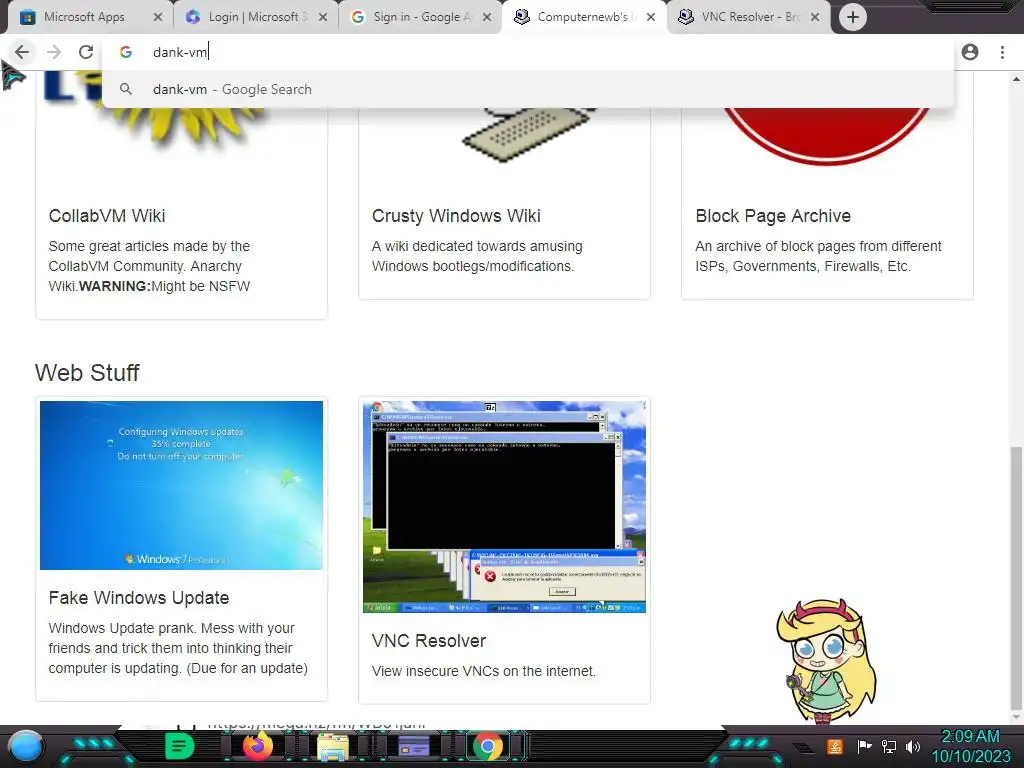Switch to the Sign in - Google tab
Screen dimensions: 1024x768
point(419,17)
